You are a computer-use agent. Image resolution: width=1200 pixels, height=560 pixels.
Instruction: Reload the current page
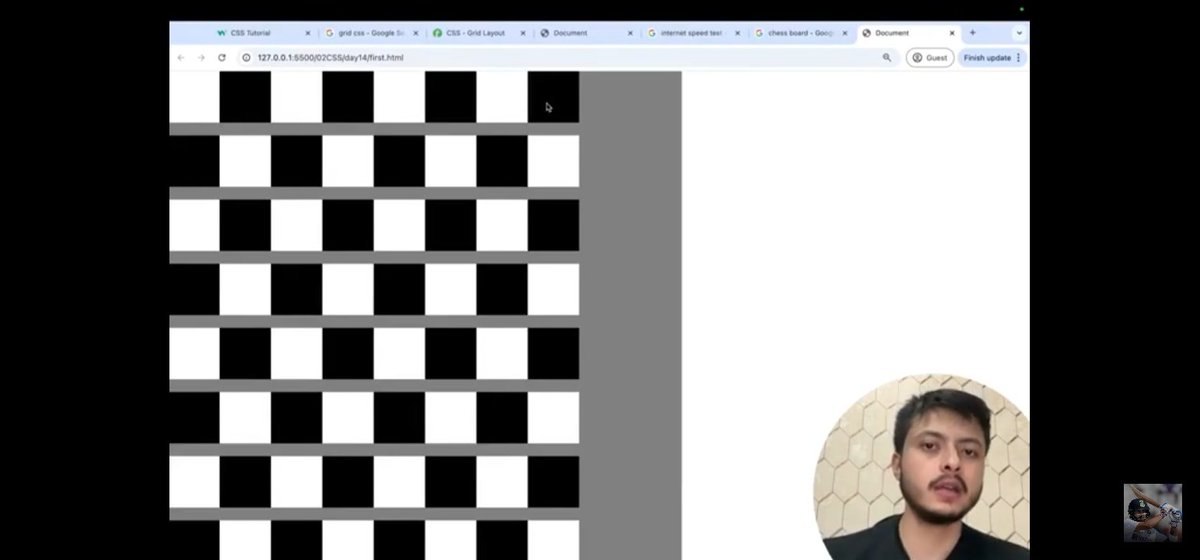[x=222, y=58]
